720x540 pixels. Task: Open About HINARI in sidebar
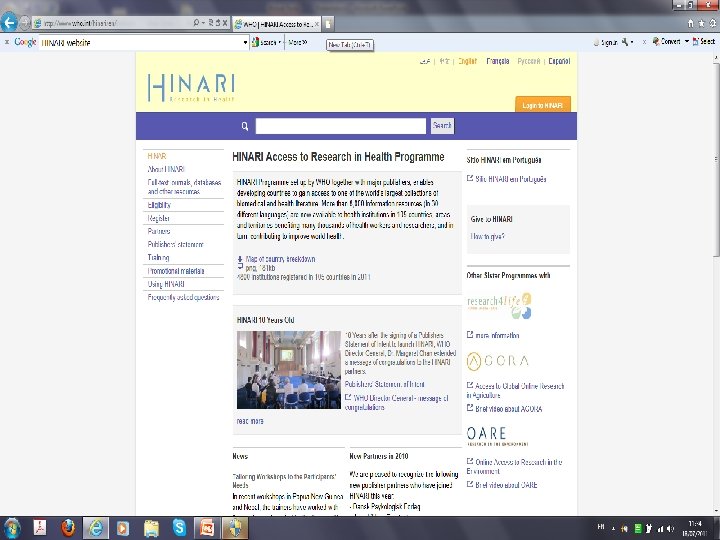(166, 169)
